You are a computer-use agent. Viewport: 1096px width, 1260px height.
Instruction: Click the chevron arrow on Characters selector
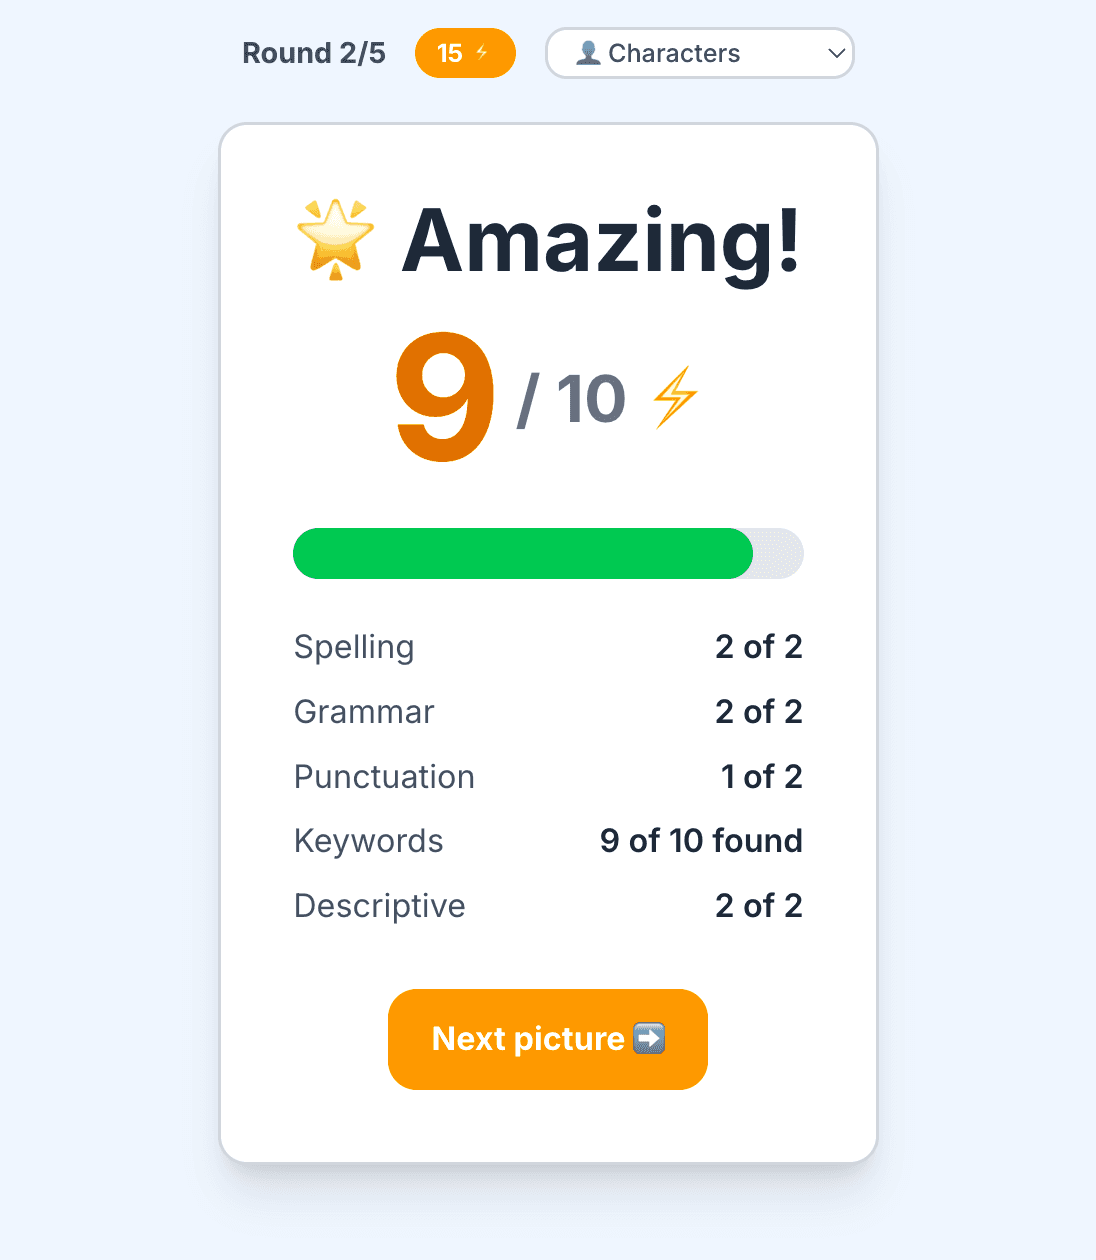pos(836,53)
